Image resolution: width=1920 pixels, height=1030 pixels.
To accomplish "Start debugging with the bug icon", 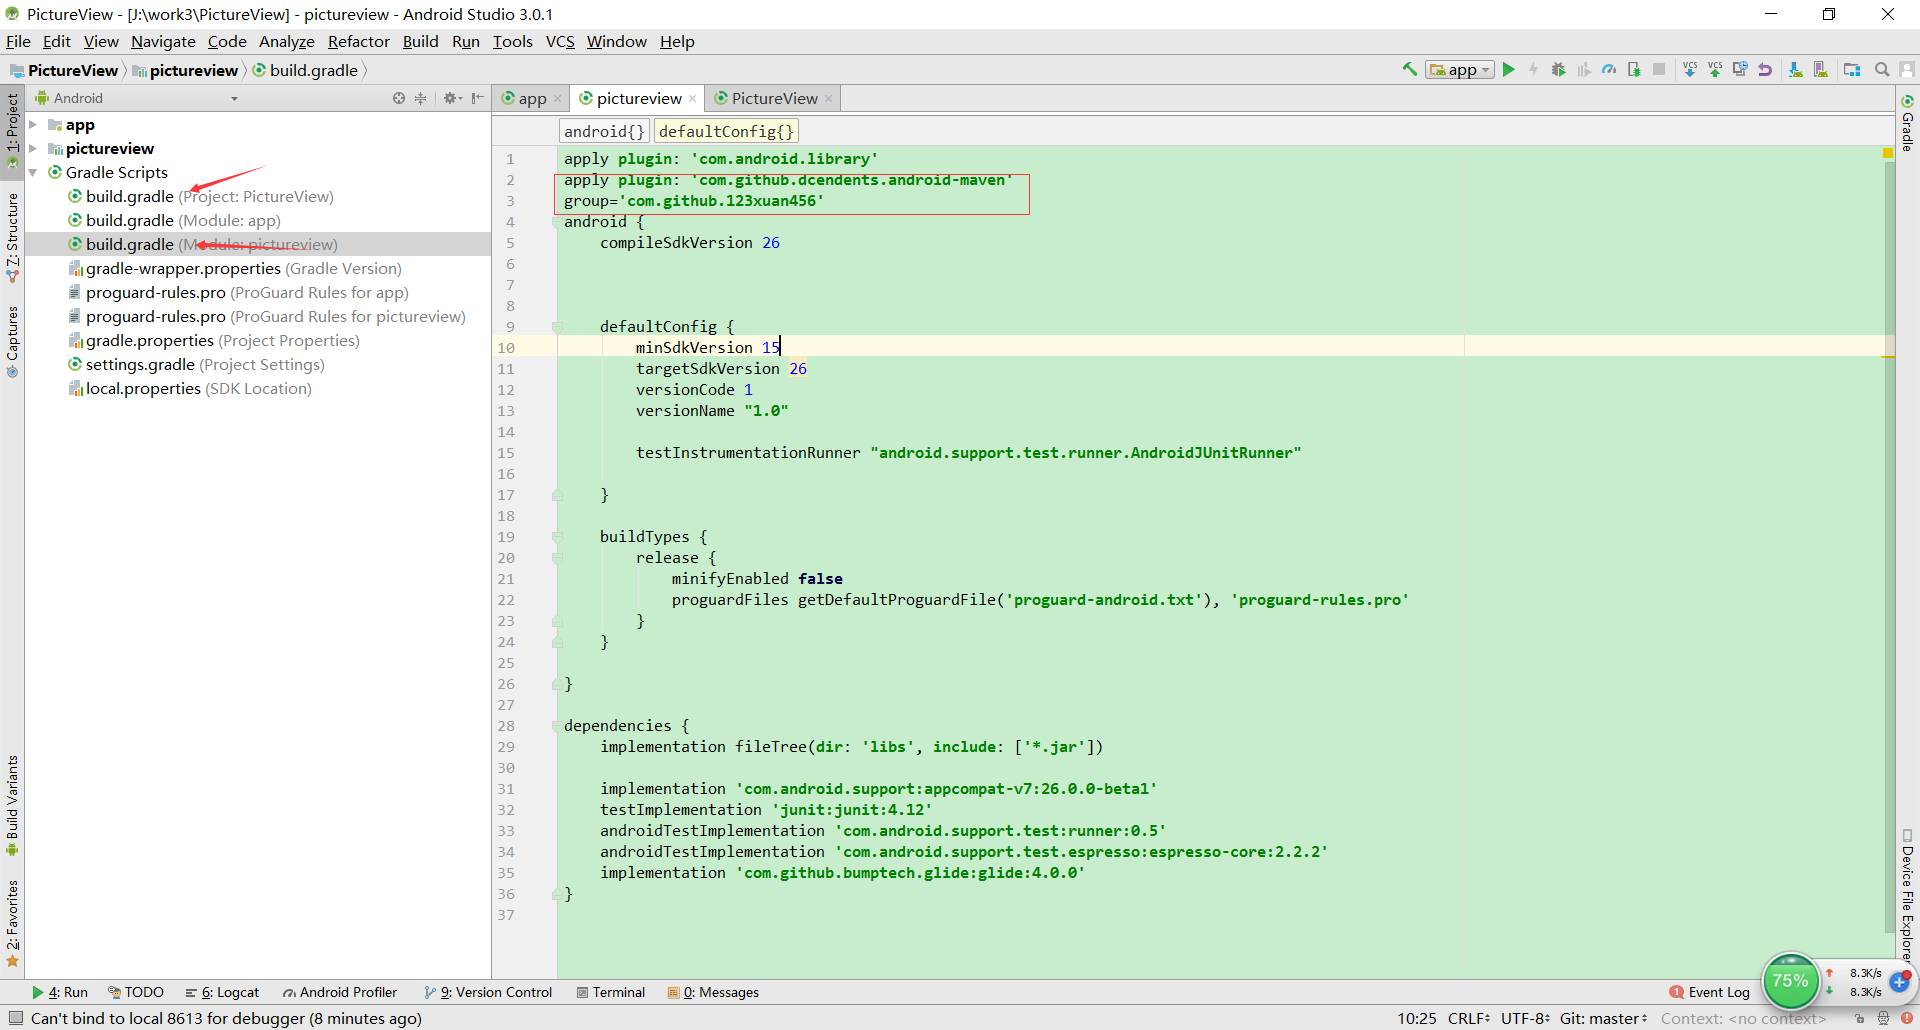I will click(x=1558, y=69).
